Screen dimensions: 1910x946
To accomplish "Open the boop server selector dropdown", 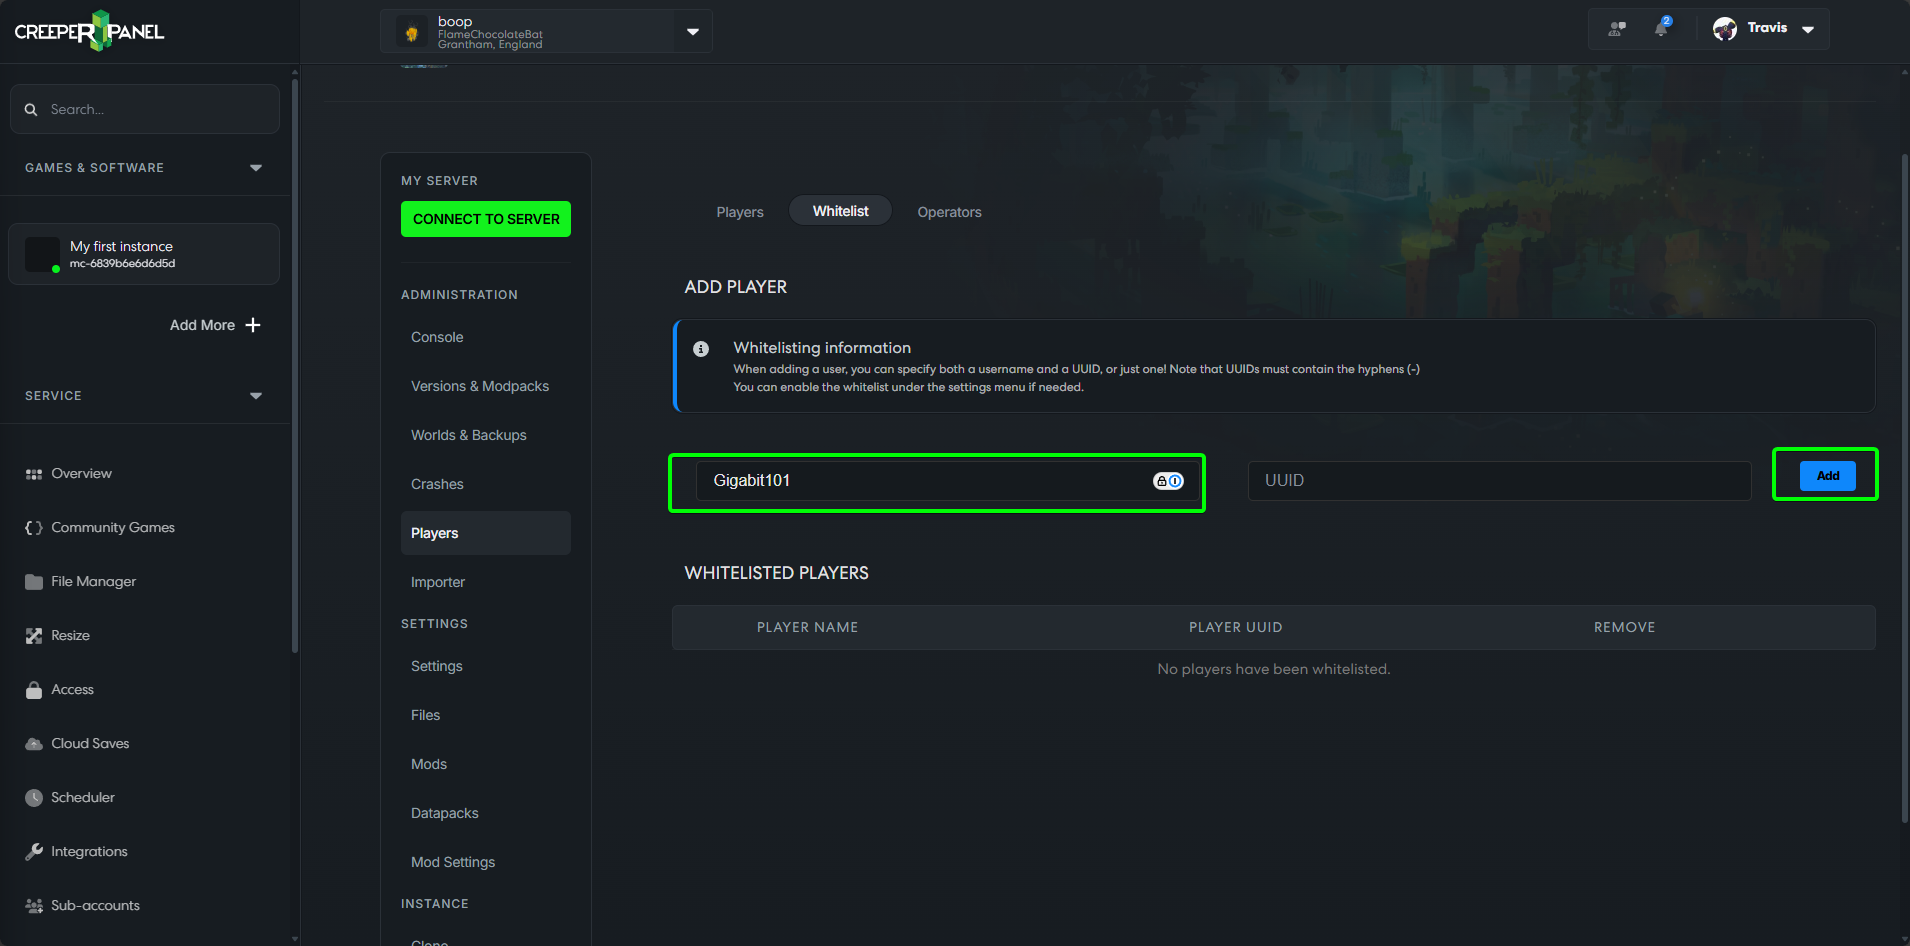I will click(x=691, y=31).
